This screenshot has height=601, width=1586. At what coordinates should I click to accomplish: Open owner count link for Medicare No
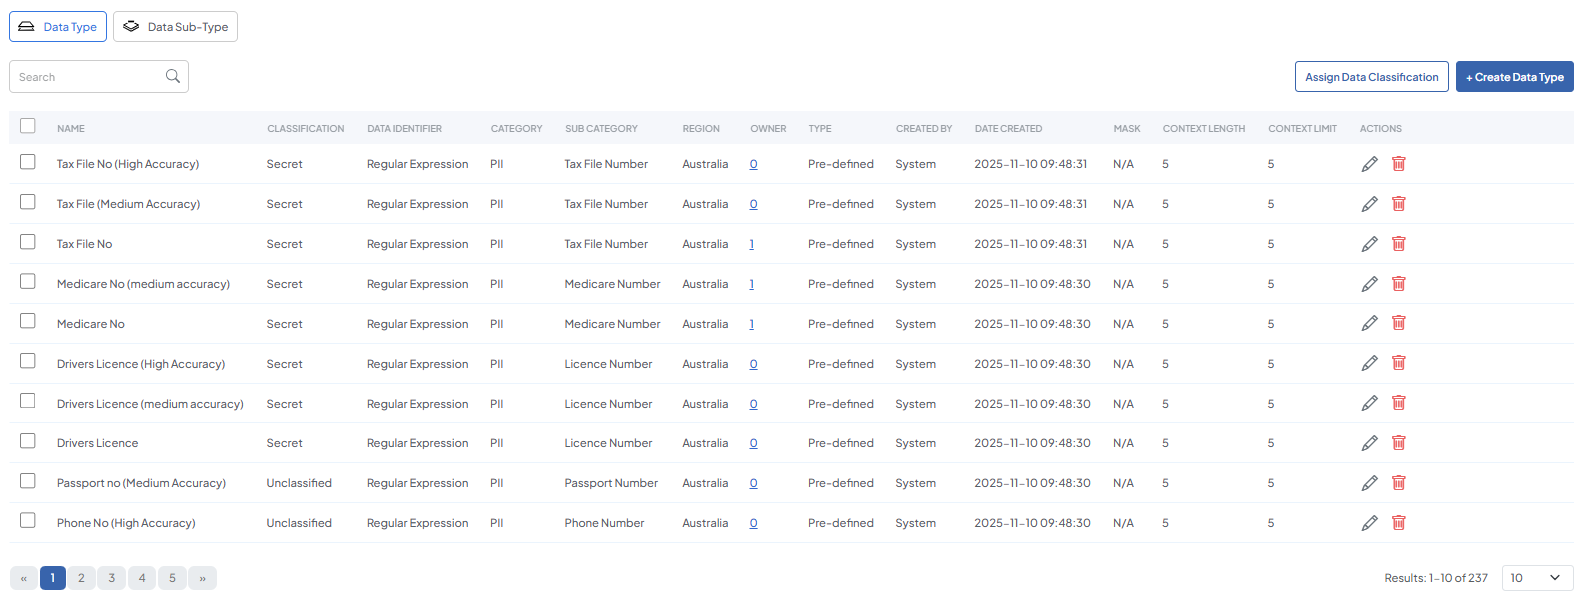coord(752,324)
